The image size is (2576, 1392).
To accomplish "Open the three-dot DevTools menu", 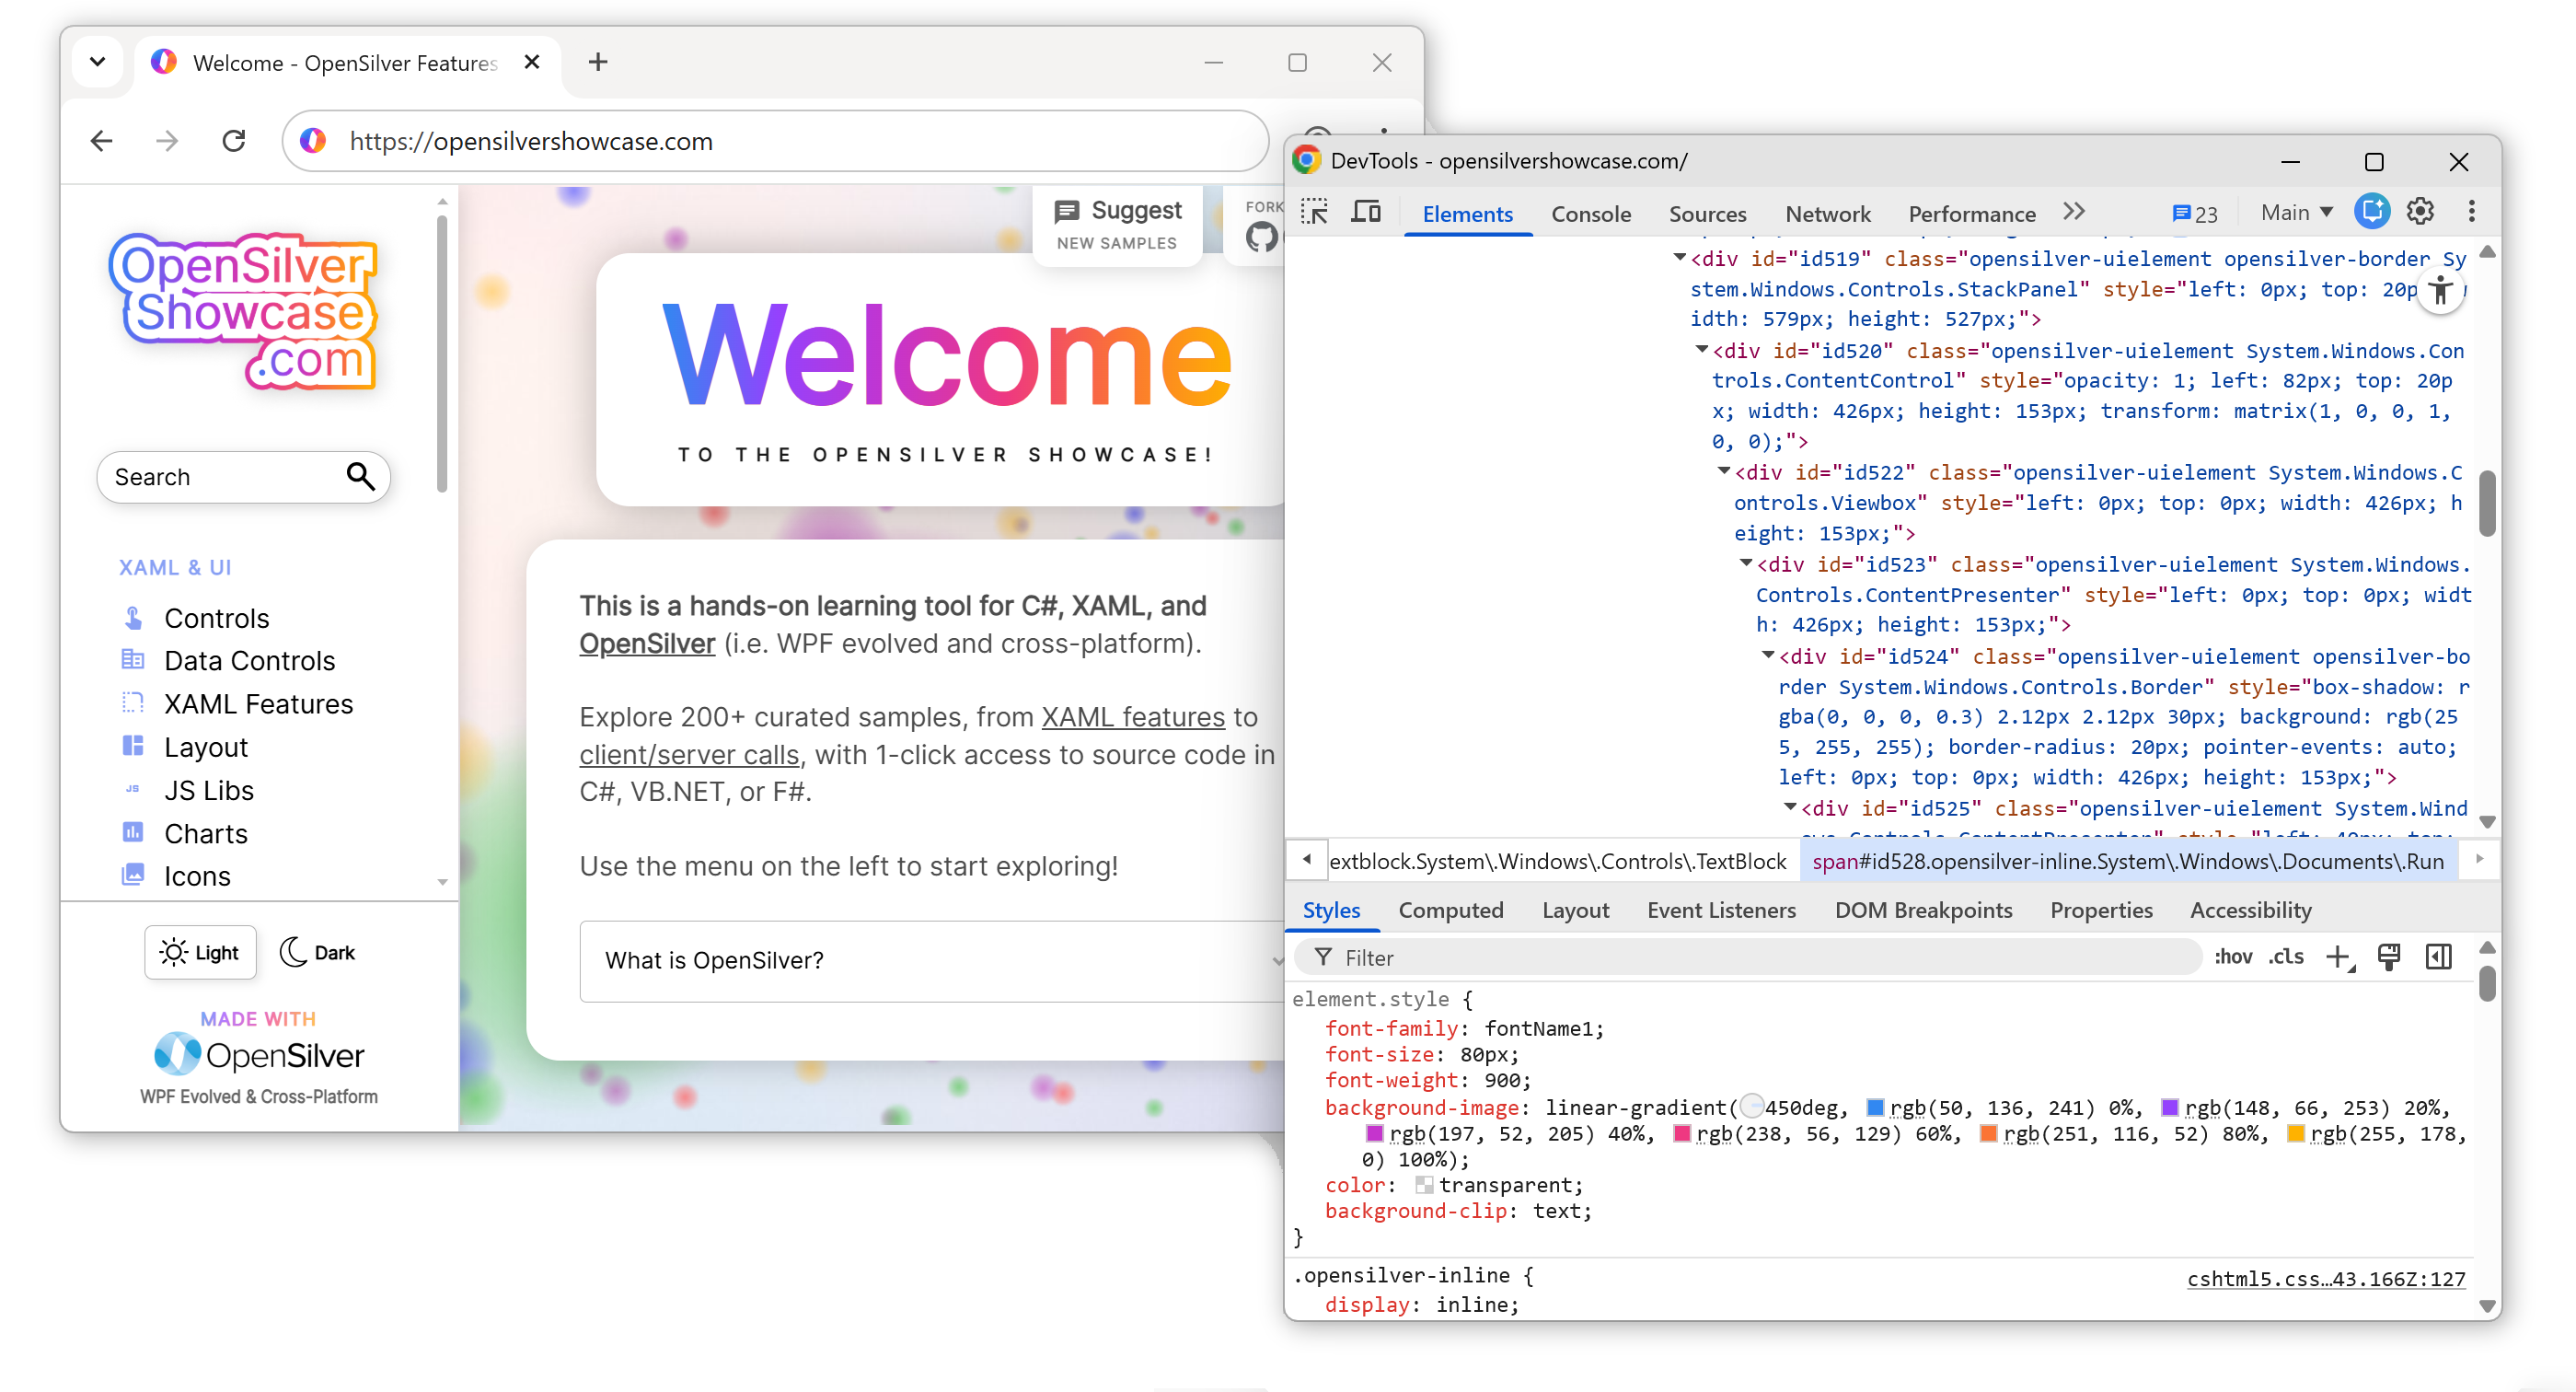I will [2471, 211].
